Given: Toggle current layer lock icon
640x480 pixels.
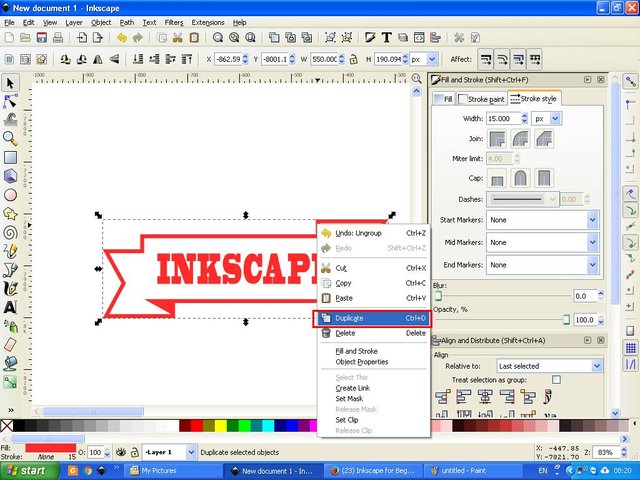Looking at the screenshot, I should (134, 452).
